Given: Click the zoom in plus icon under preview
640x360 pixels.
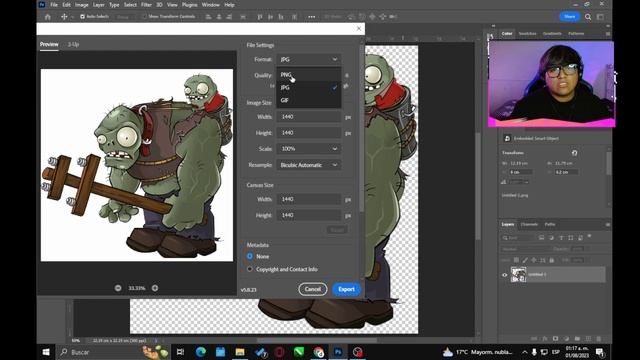Looking at the screenshot, I should click(x=155, y=288).
